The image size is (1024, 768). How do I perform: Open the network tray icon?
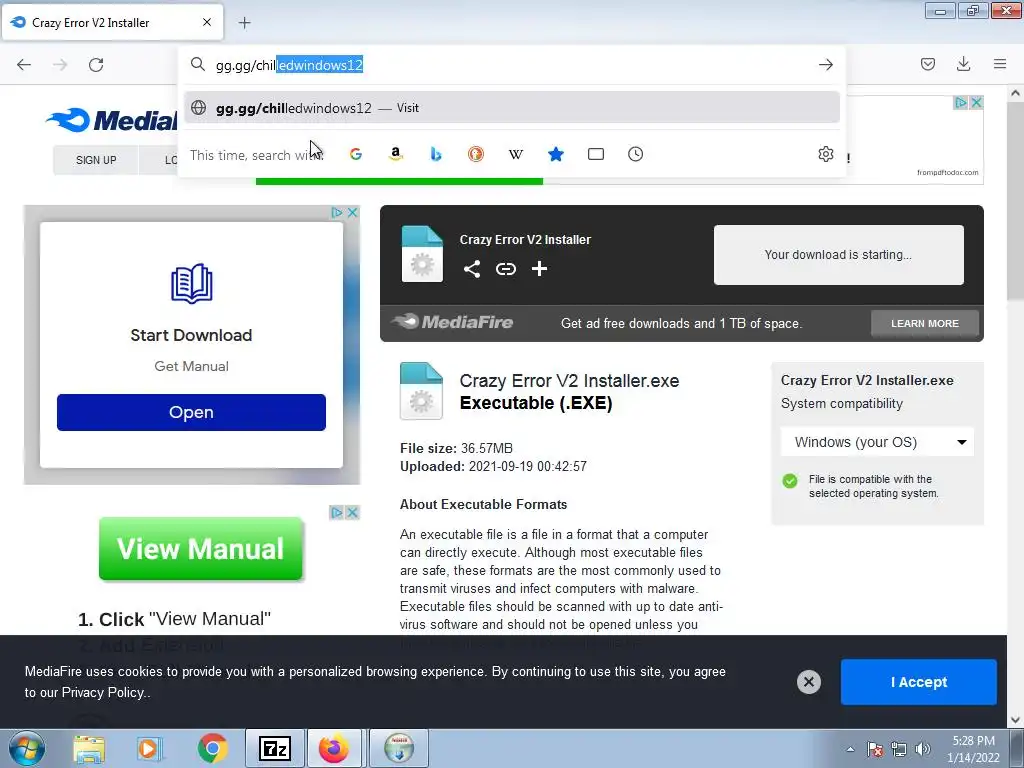click(x=899, y=749)
